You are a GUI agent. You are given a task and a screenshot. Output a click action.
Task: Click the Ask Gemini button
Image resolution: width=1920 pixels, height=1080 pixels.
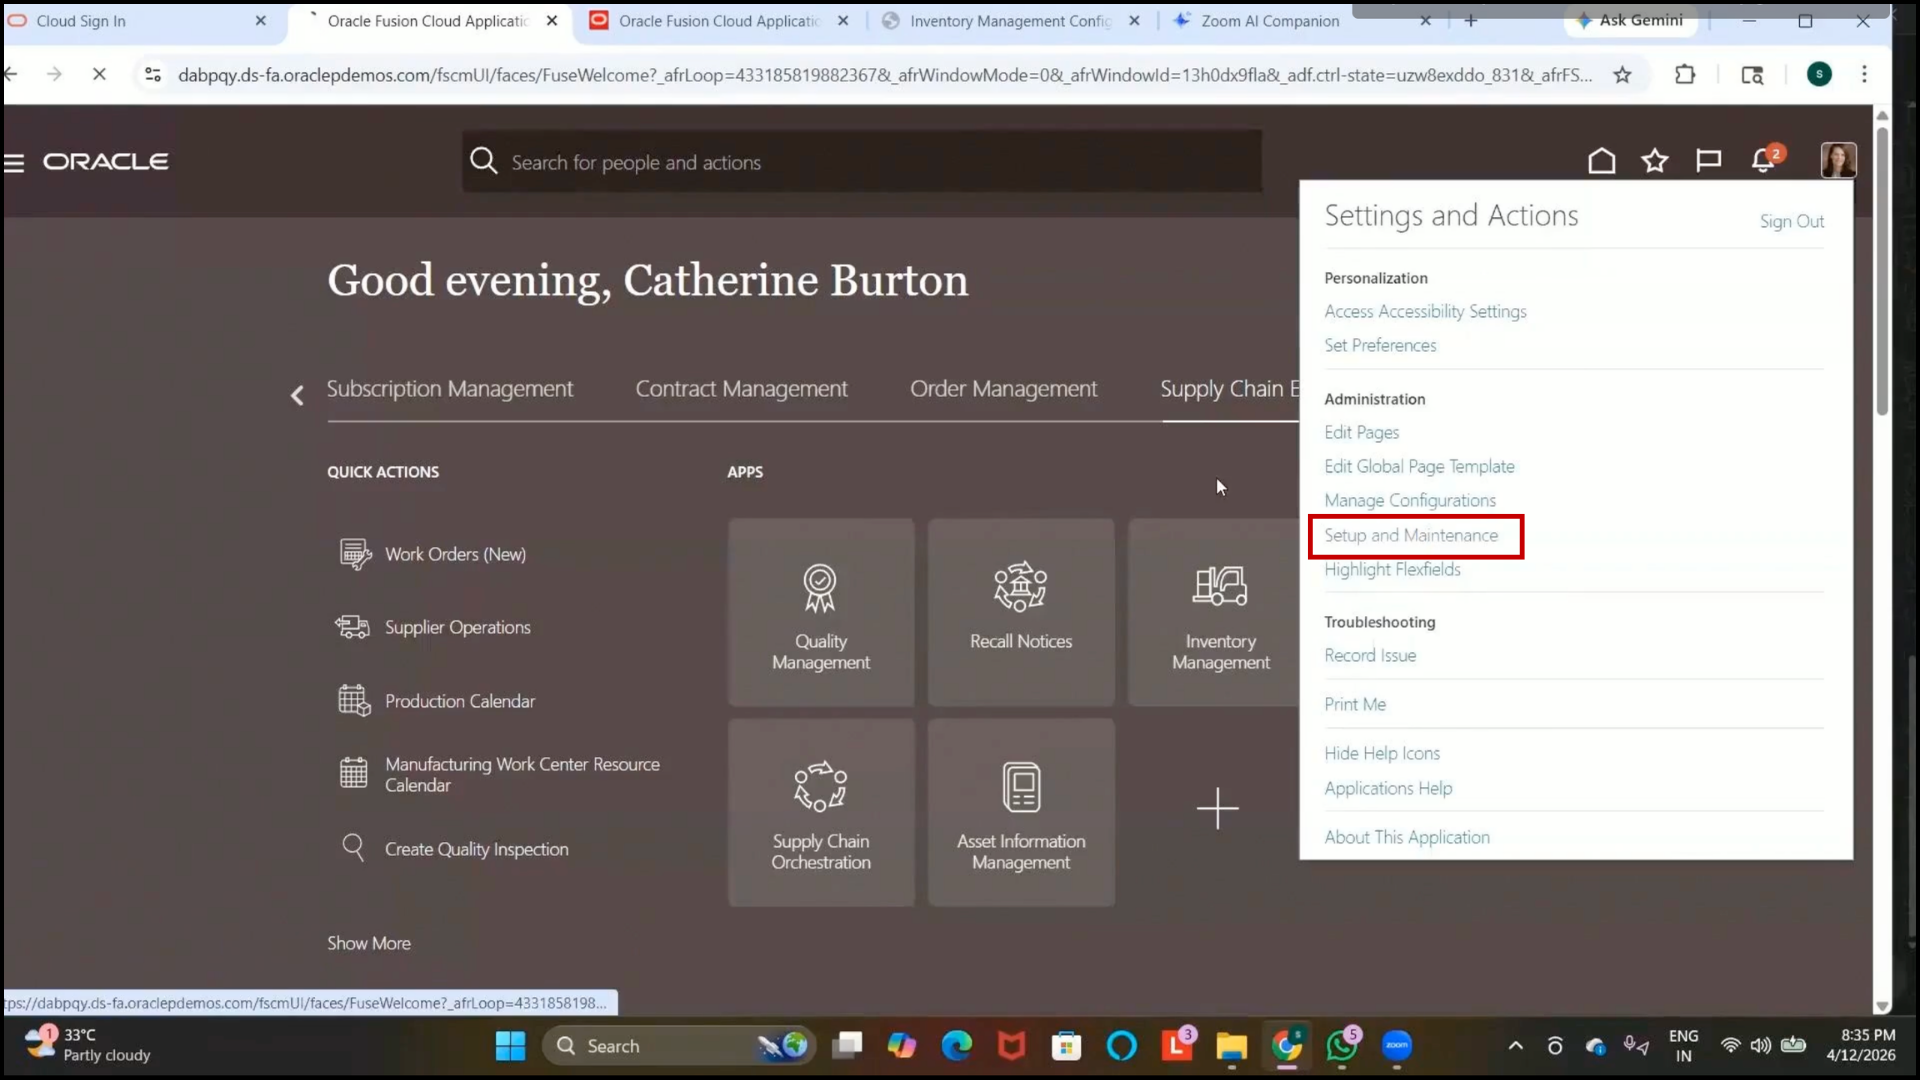tap(1630, 20)
